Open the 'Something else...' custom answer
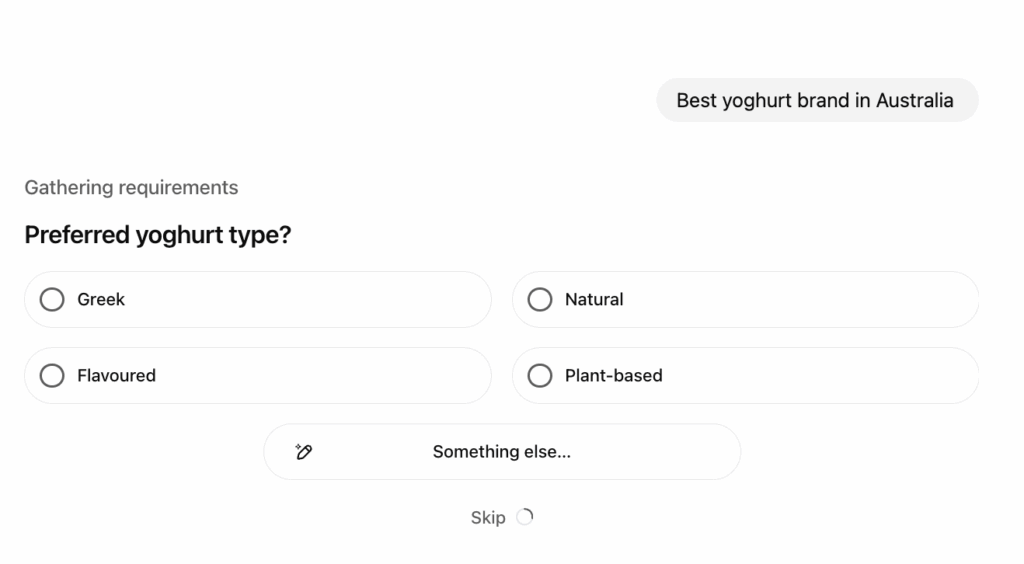The height and width of the screenshot is (564, 1024). (x=501, y=452)
